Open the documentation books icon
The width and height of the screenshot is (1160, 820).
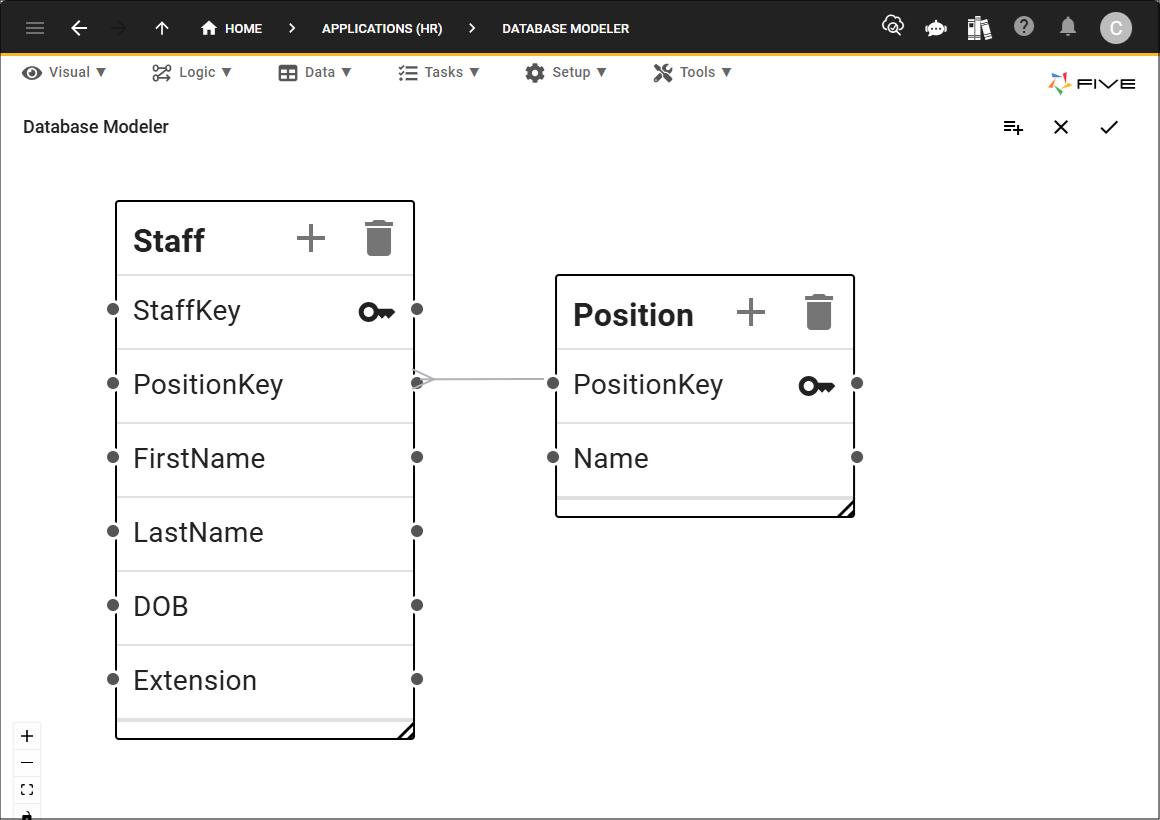point(979,28)
